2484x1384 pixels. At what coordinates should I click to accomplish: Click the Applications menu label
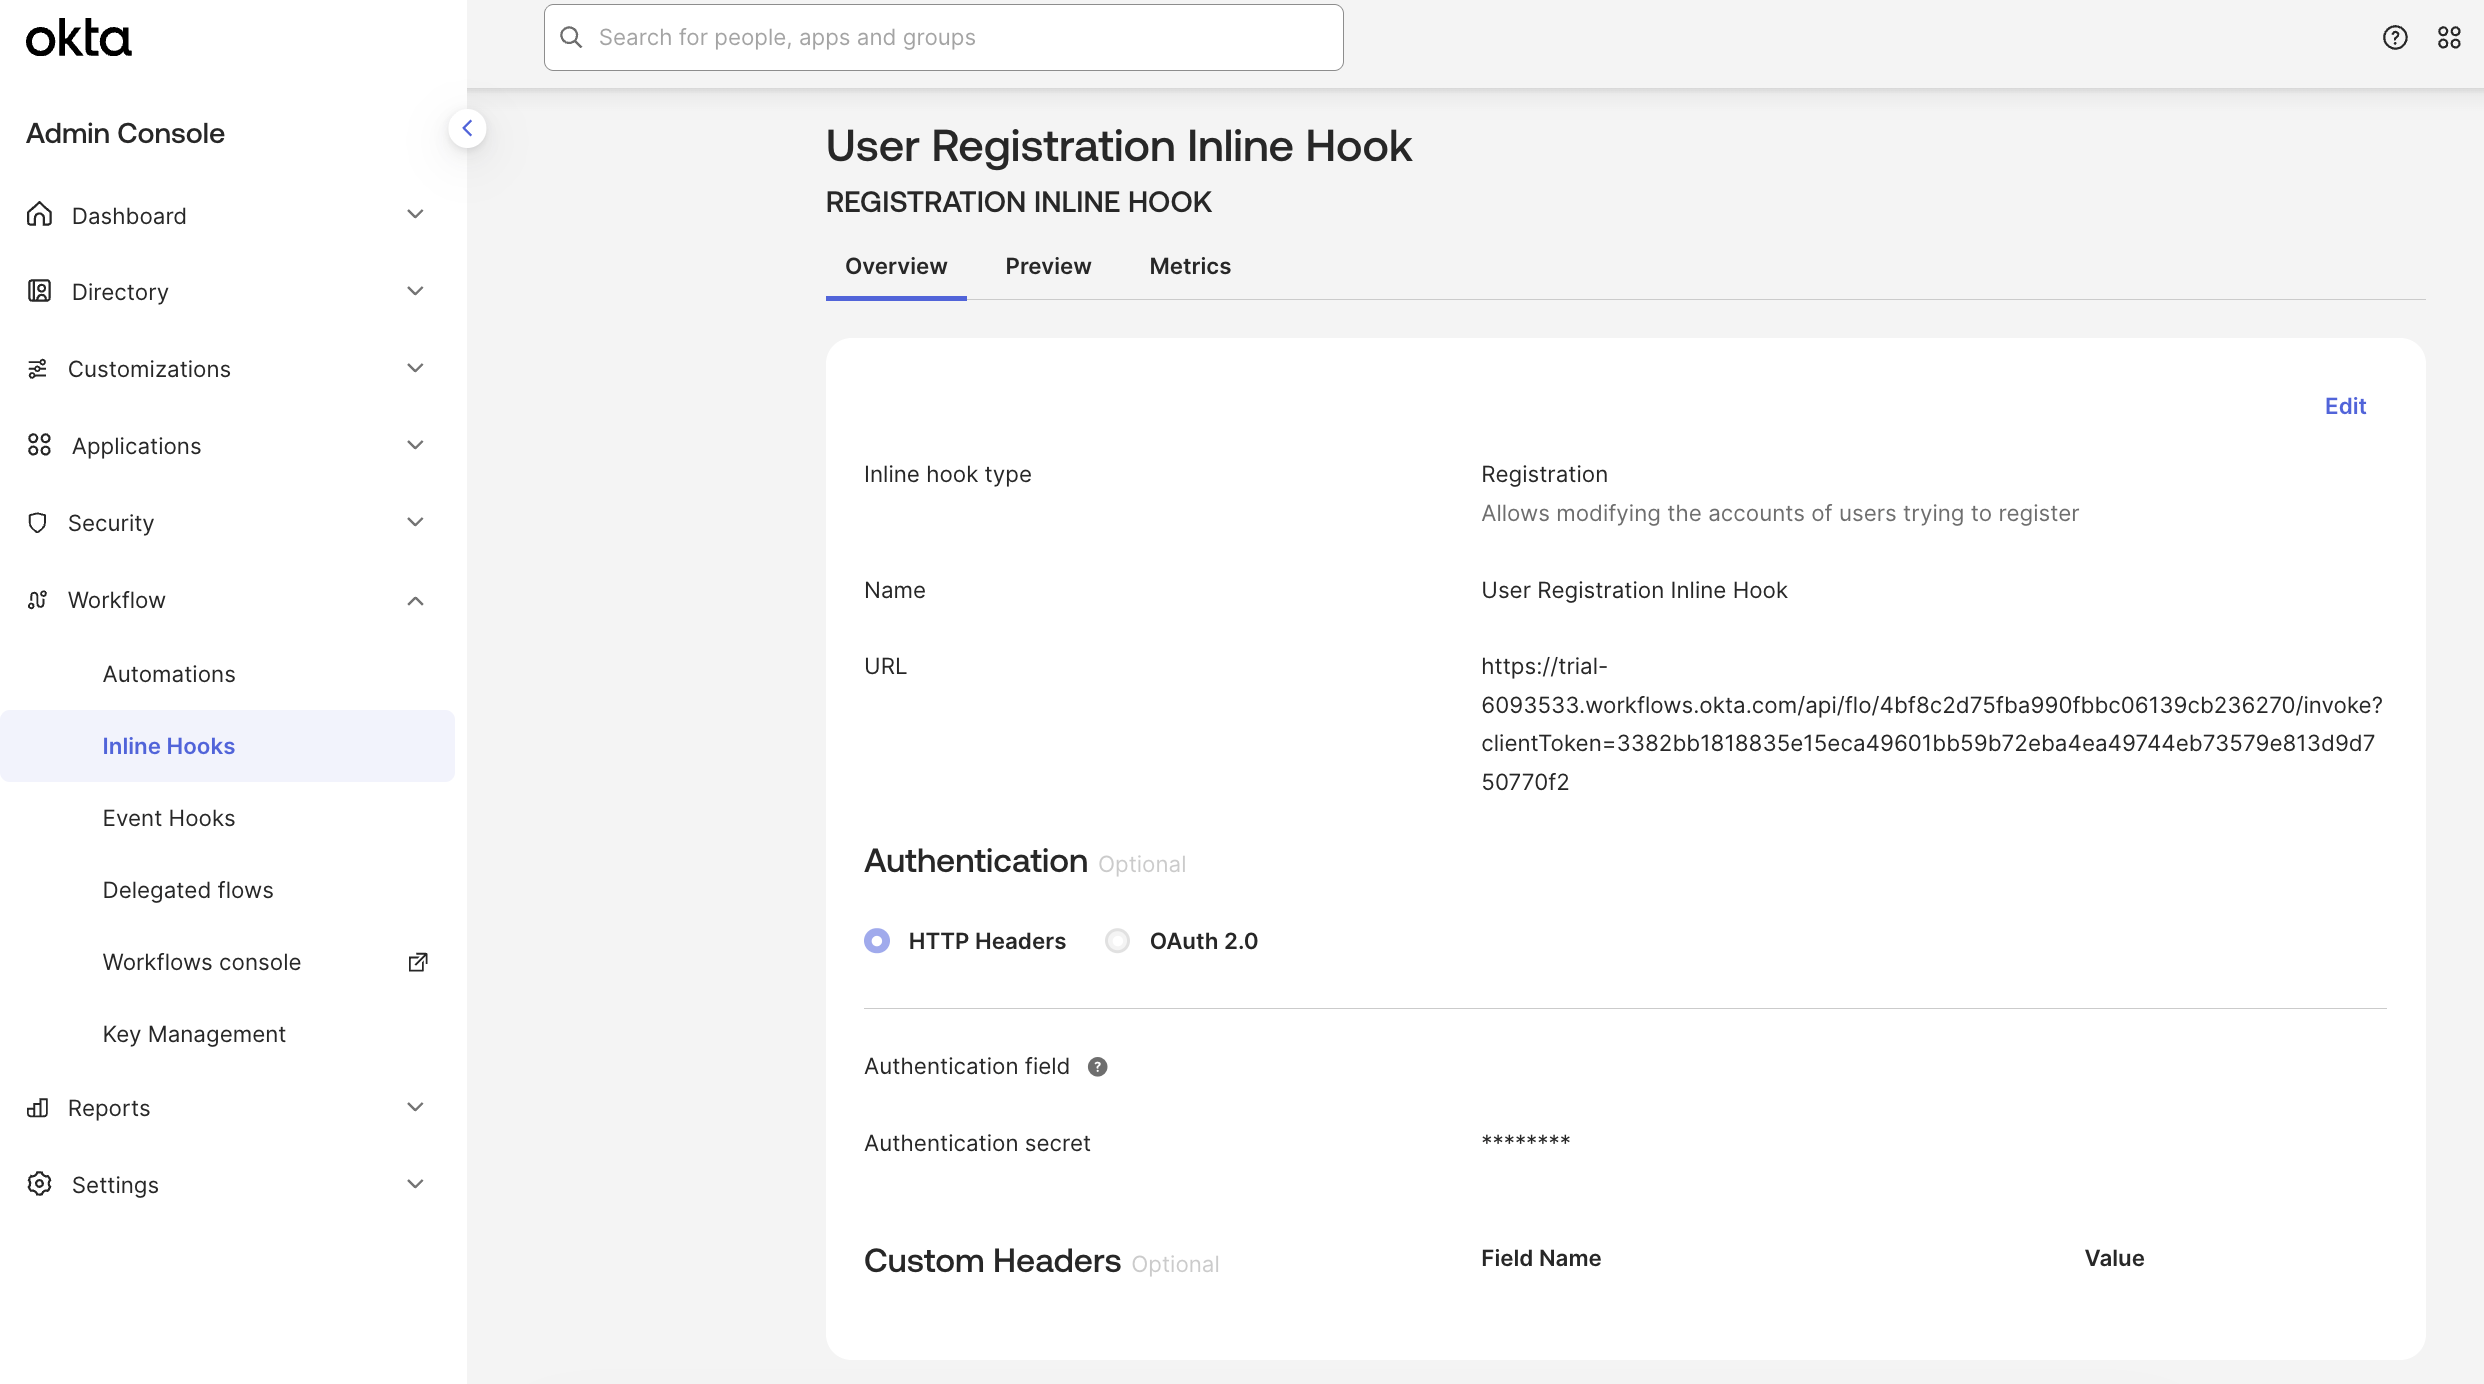[136, 446]
